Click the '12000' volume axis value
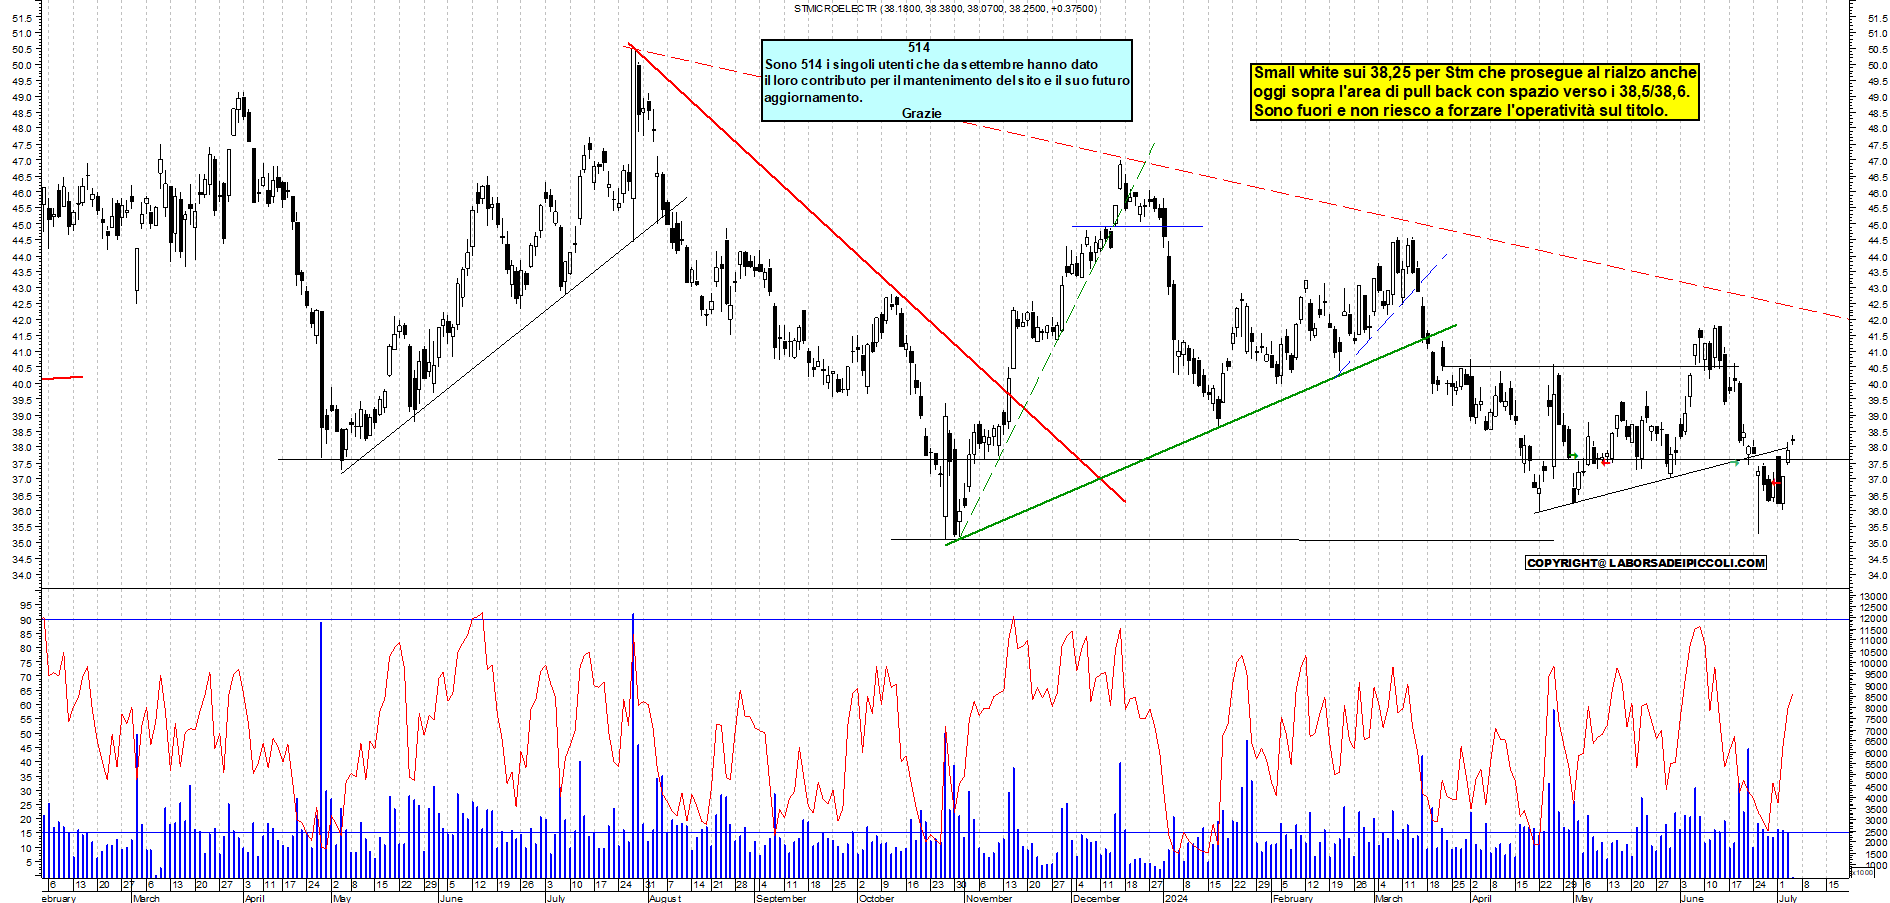The image size is (1890, 903). (1873, 619)
